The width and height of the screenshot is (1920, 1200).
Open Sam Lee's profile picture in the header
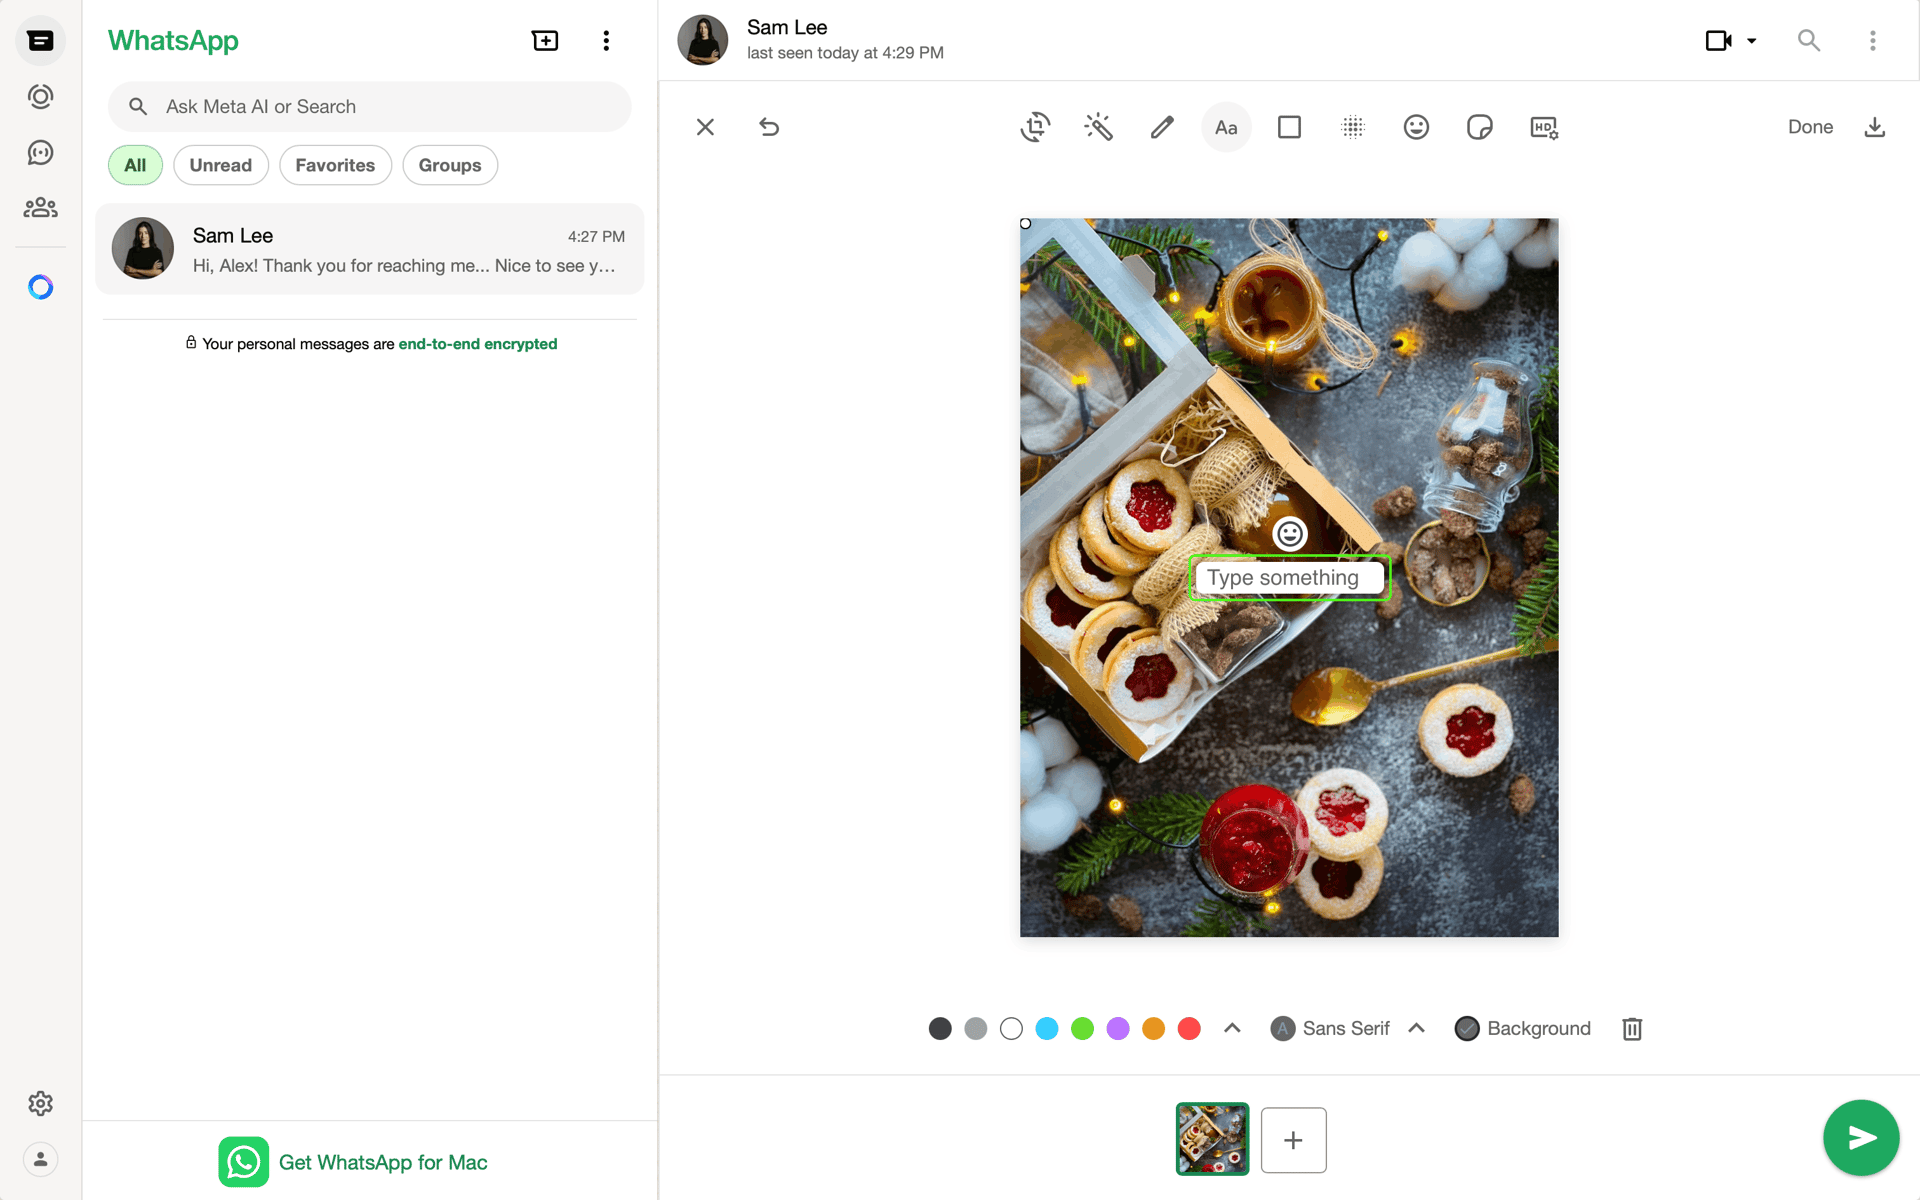pyautogui.click(x=702, y=41)
